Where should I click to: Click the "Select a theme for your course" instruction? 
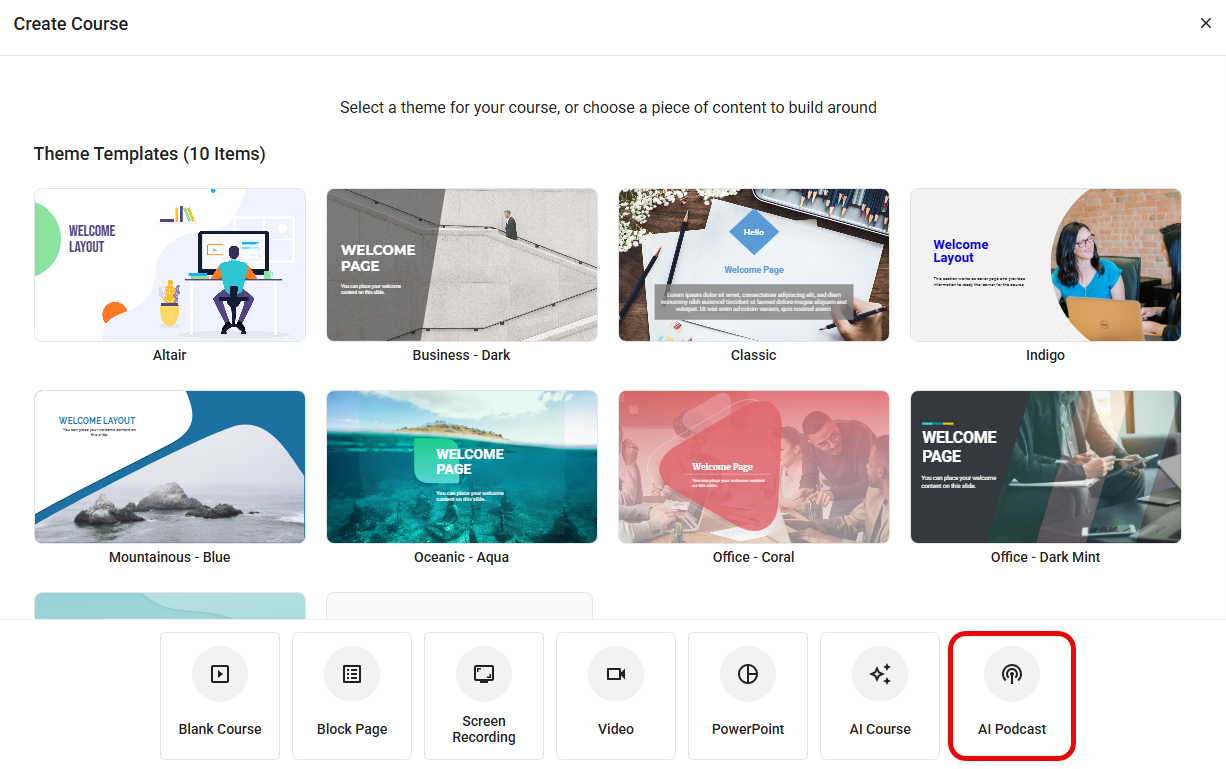pyautogui.click(x=608, y=107)
